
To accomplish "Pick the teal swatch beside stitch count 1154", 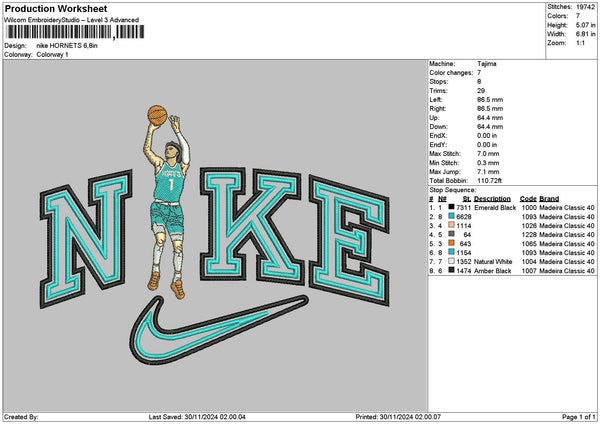I will coord(451,252).
